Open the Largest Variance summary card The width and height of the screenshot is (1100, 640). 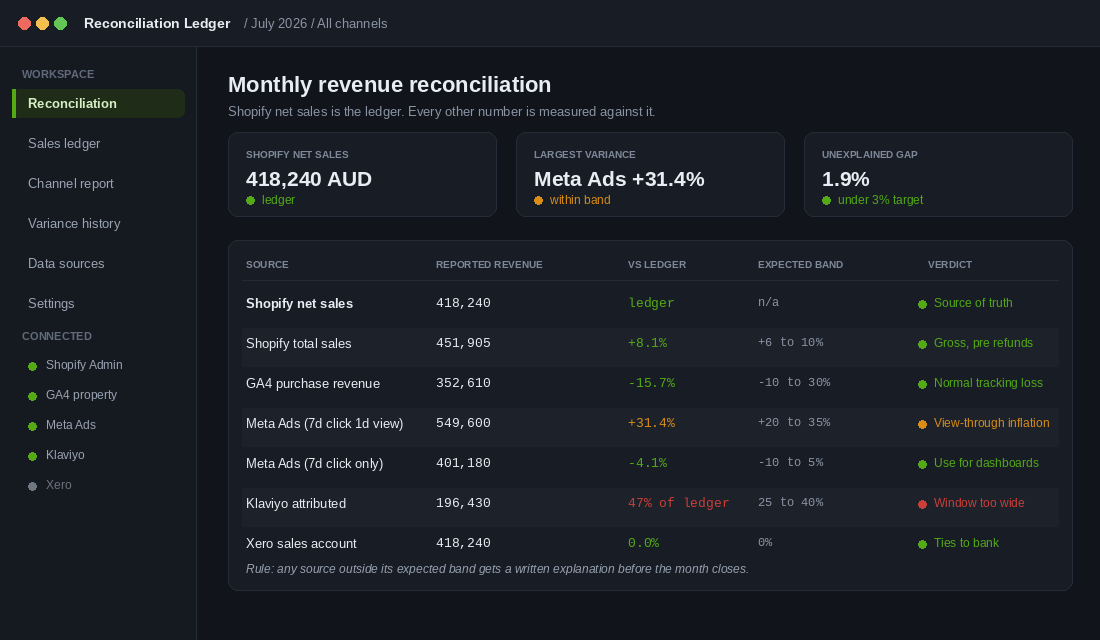pos(650,175)
